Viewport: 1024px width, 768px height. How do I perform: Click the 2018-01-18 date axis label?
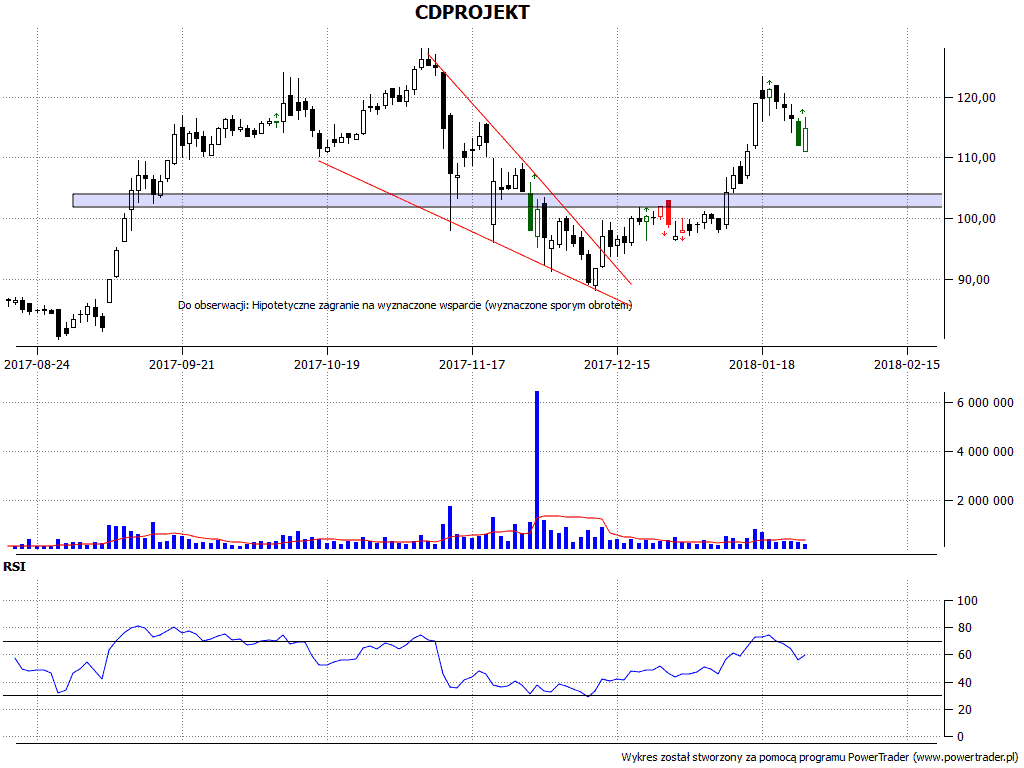[761, 364]
